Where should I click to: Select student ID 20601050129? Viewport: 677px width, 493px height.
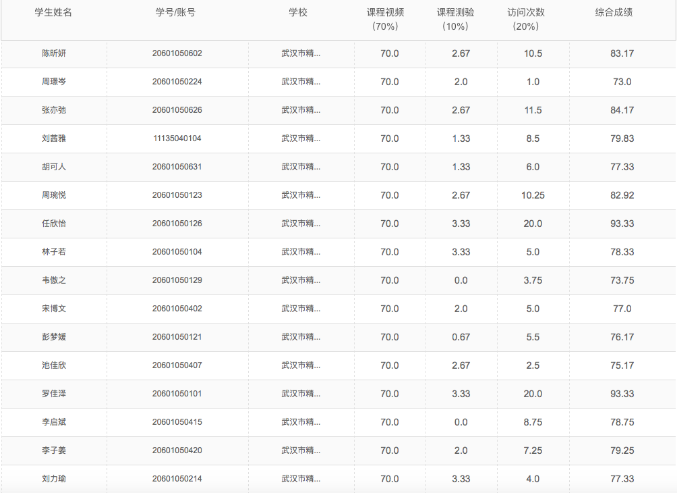point(177,280)
